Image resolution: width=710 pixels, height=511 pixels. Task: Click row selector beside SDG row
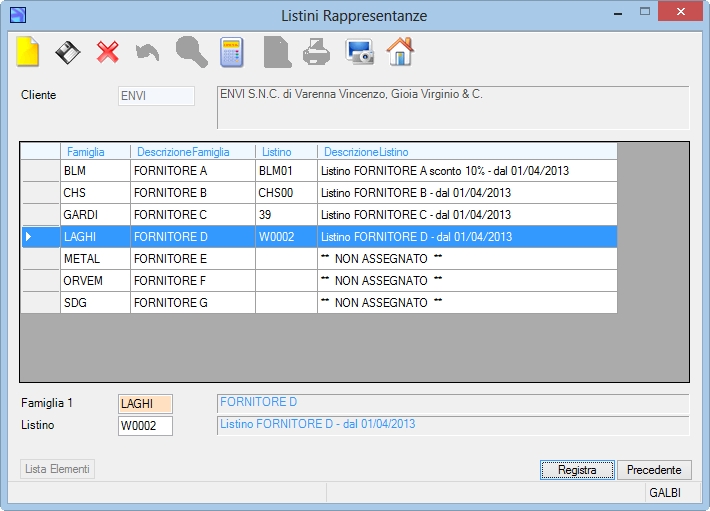pyautogui.click(x=41, y=303)
